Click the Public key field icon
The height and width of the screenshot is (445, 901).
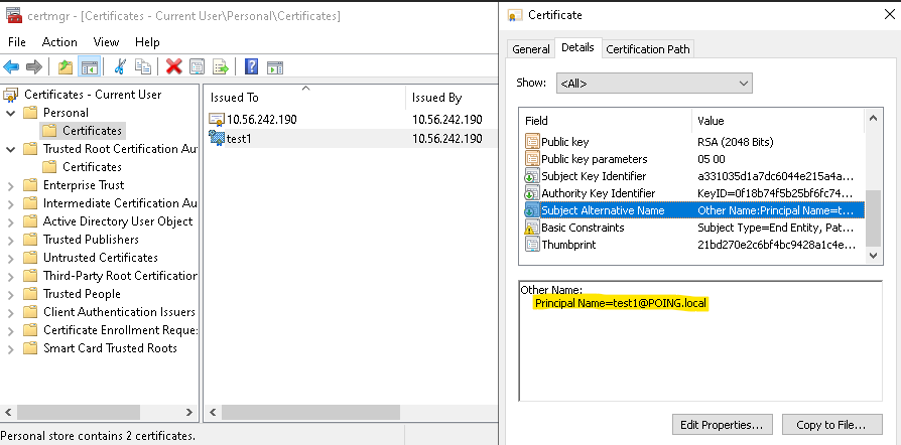coord(532,142)
